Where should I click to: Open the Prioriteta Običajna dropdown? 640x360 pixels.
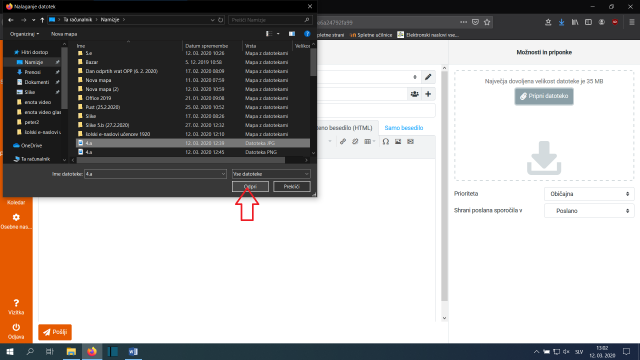point(589,194)
